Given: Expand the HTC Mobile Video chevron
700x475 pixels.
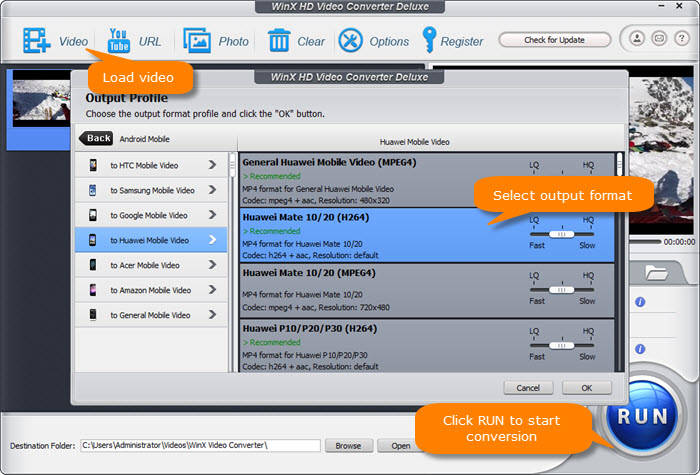Looking at the screenshot, I should (212, 165).
